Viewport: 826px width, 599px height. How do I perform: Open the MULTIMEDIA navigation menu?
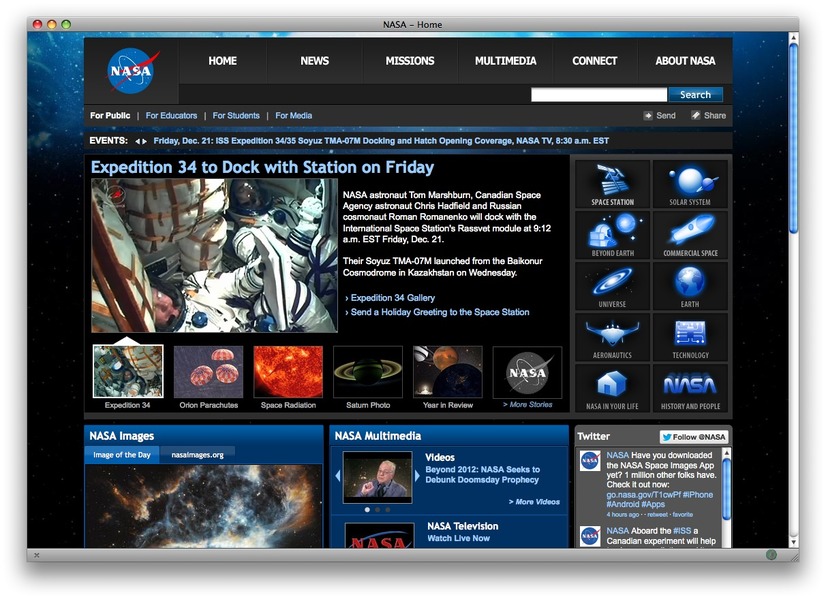tap(505, 61)
